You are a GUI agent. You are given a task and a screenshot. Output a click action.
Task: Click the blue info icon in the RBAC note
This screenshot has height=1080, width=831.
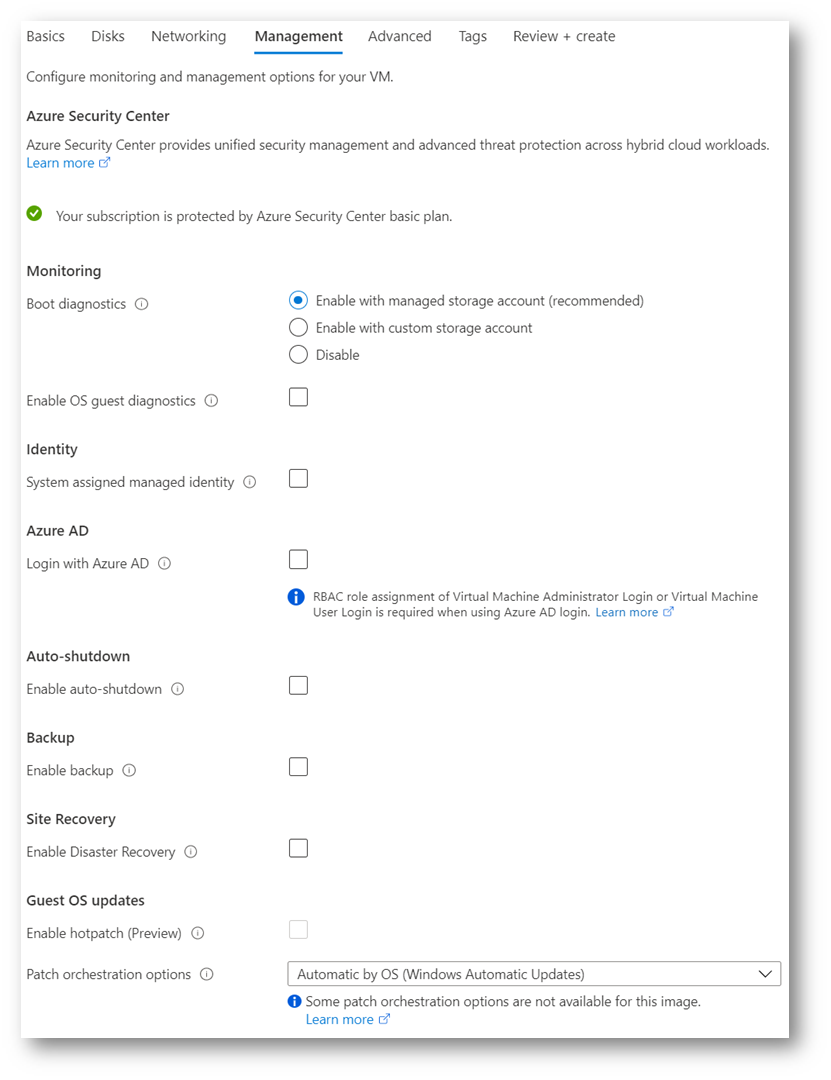pyautogui.click(x=295, y=596)
